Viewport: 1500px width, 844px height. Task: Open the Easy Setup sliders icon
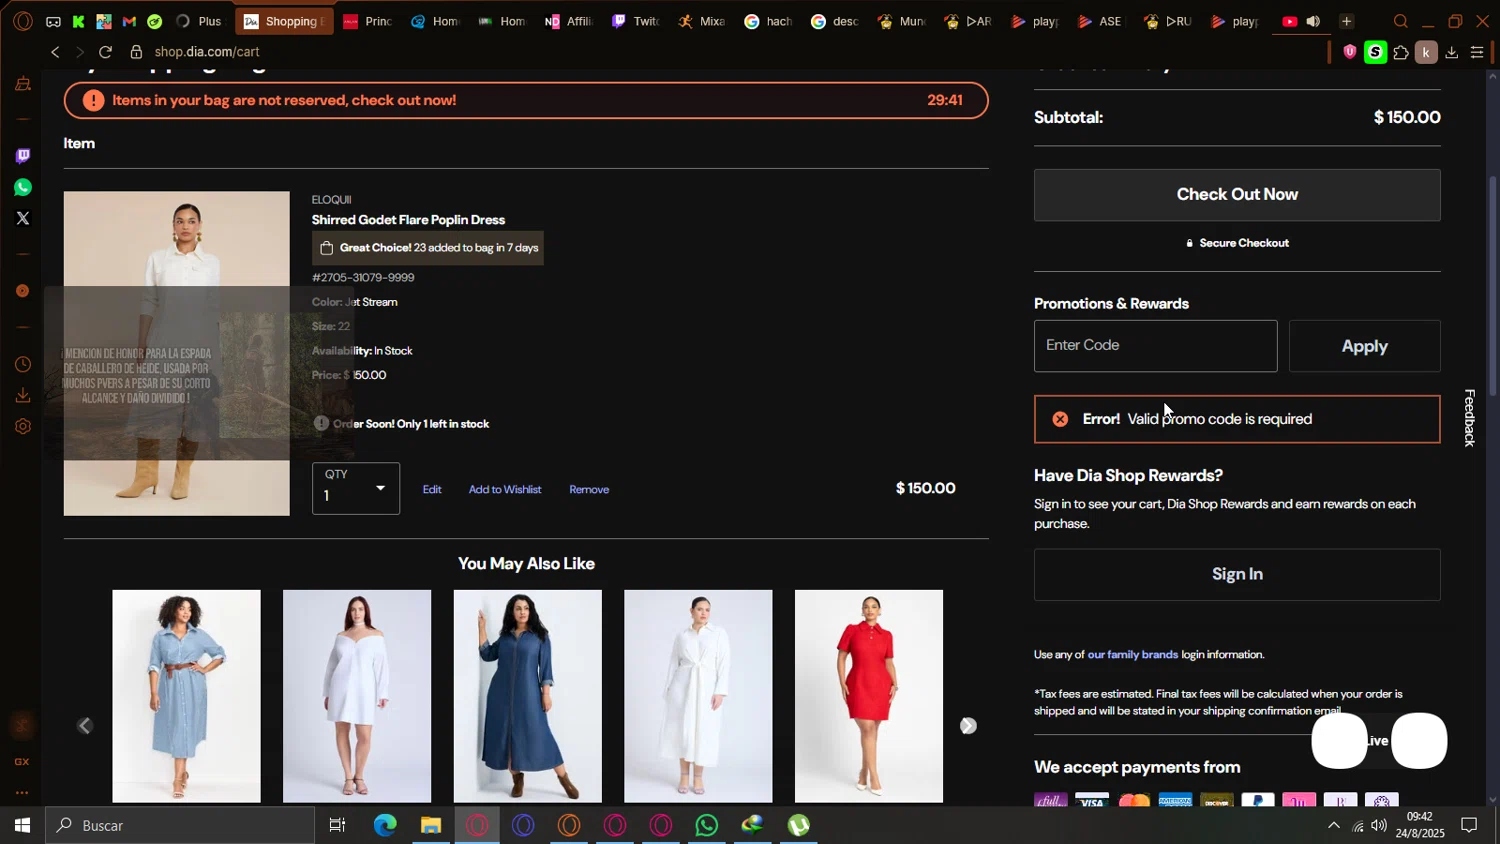(1477, 52)
